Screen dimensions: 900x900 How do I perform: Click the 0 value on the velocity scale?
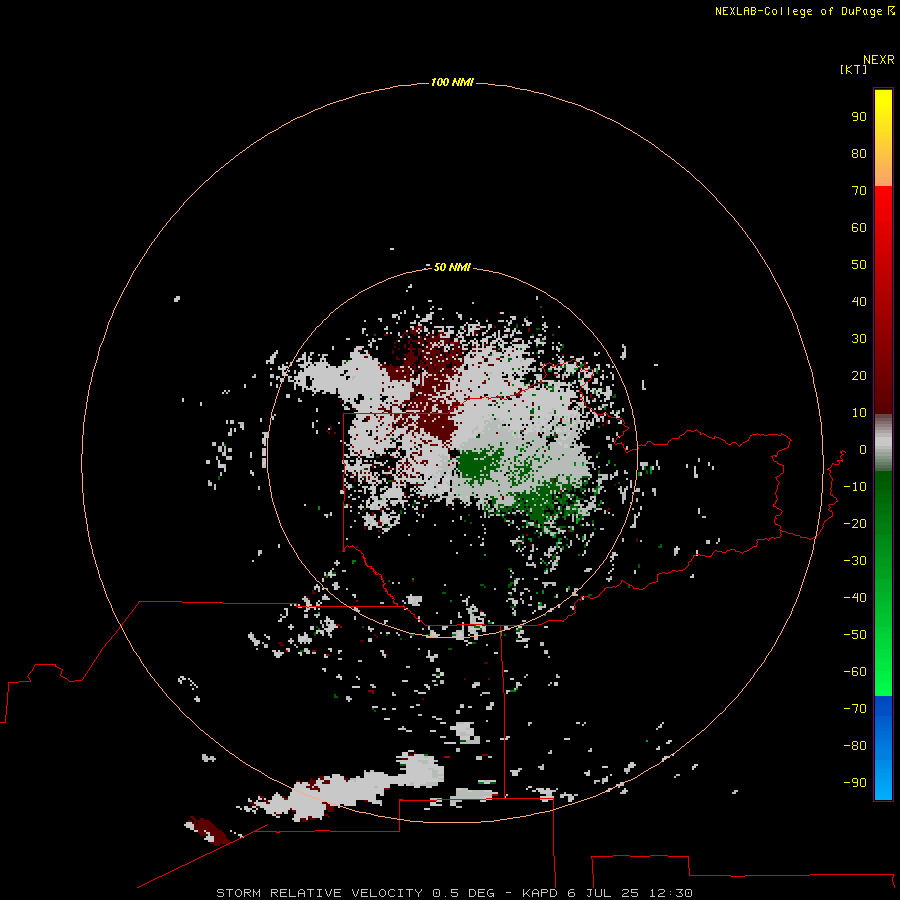863,449
